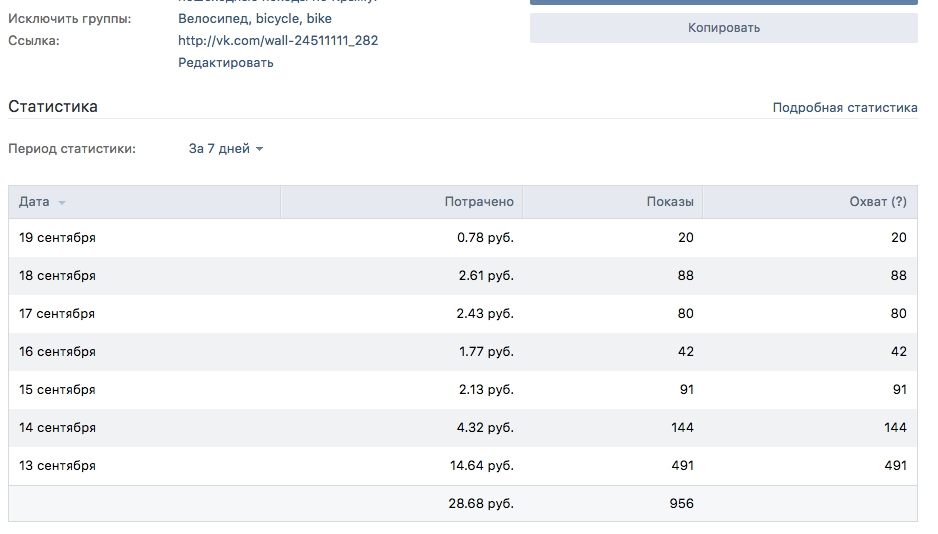
Task: Click the Статистика section heading
Action: (53, 107)
